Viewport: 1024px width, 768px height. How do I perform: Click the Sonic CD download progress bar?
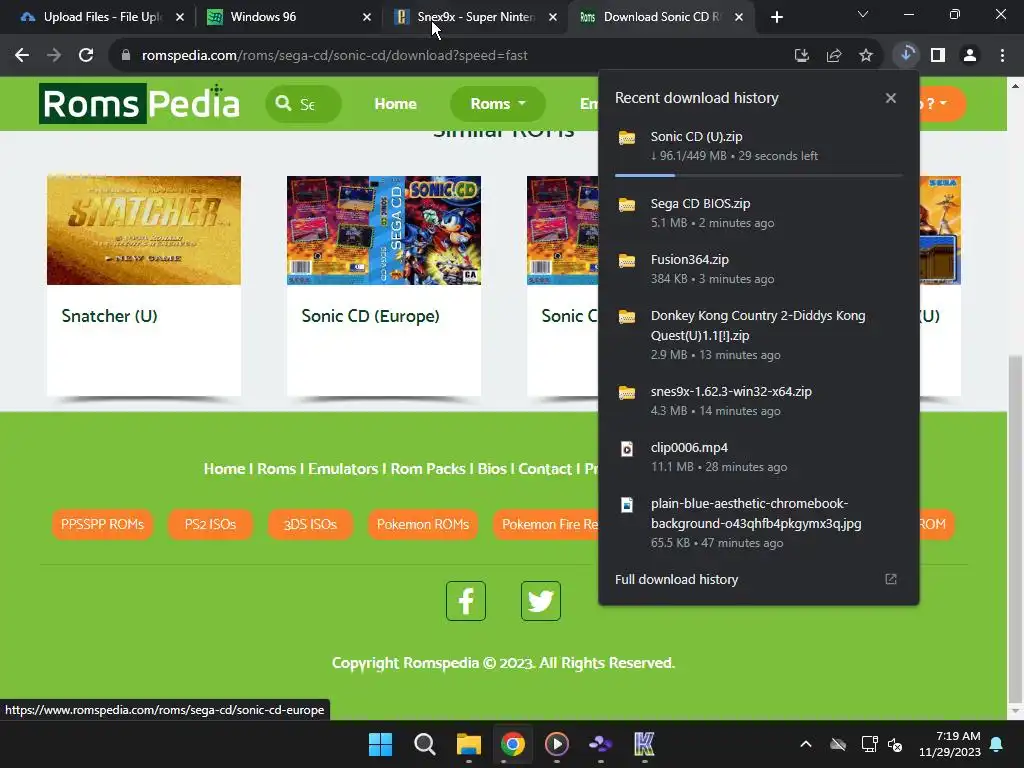[758, 175]
